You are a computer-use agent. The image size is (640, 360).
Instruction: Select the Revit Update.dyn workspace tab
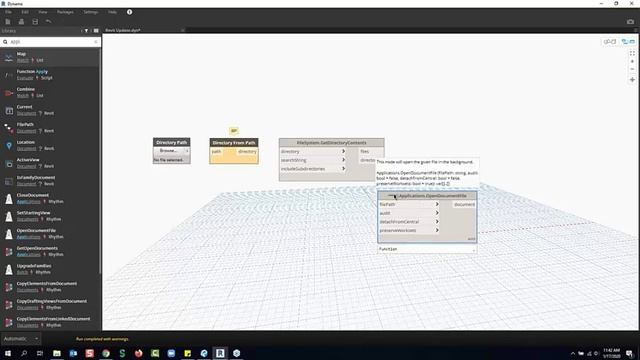[123, 30]
